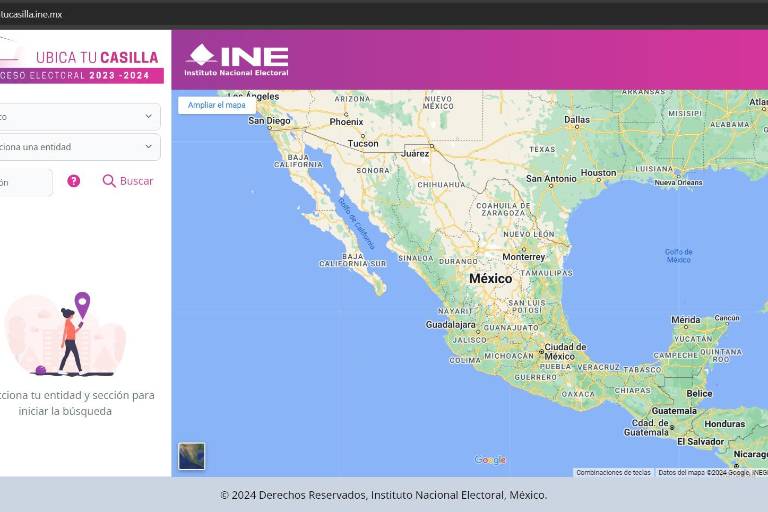Click the Google logo on the map
The height and width of the screenshot is (512, 768).
click(x=490, y=460)
